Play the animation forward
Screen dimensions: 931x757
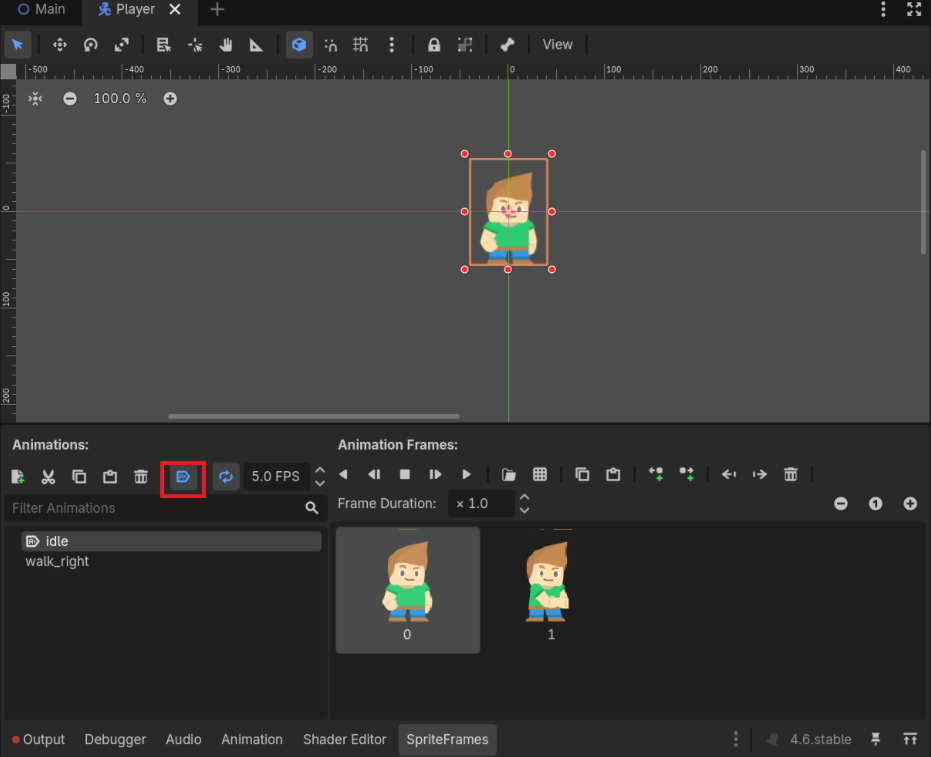(466, 475)
